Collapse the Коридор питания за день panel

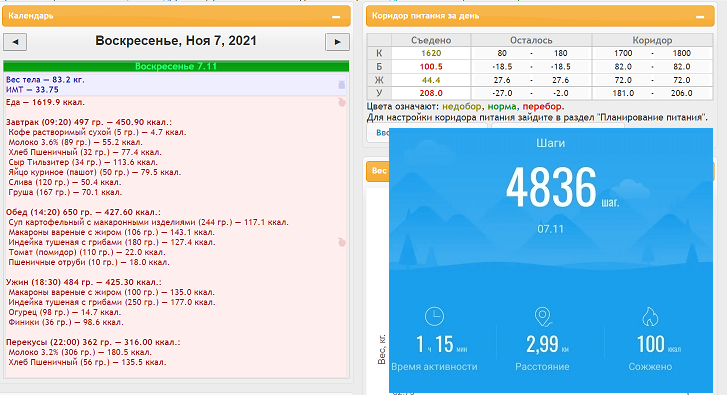pos(700,17)
